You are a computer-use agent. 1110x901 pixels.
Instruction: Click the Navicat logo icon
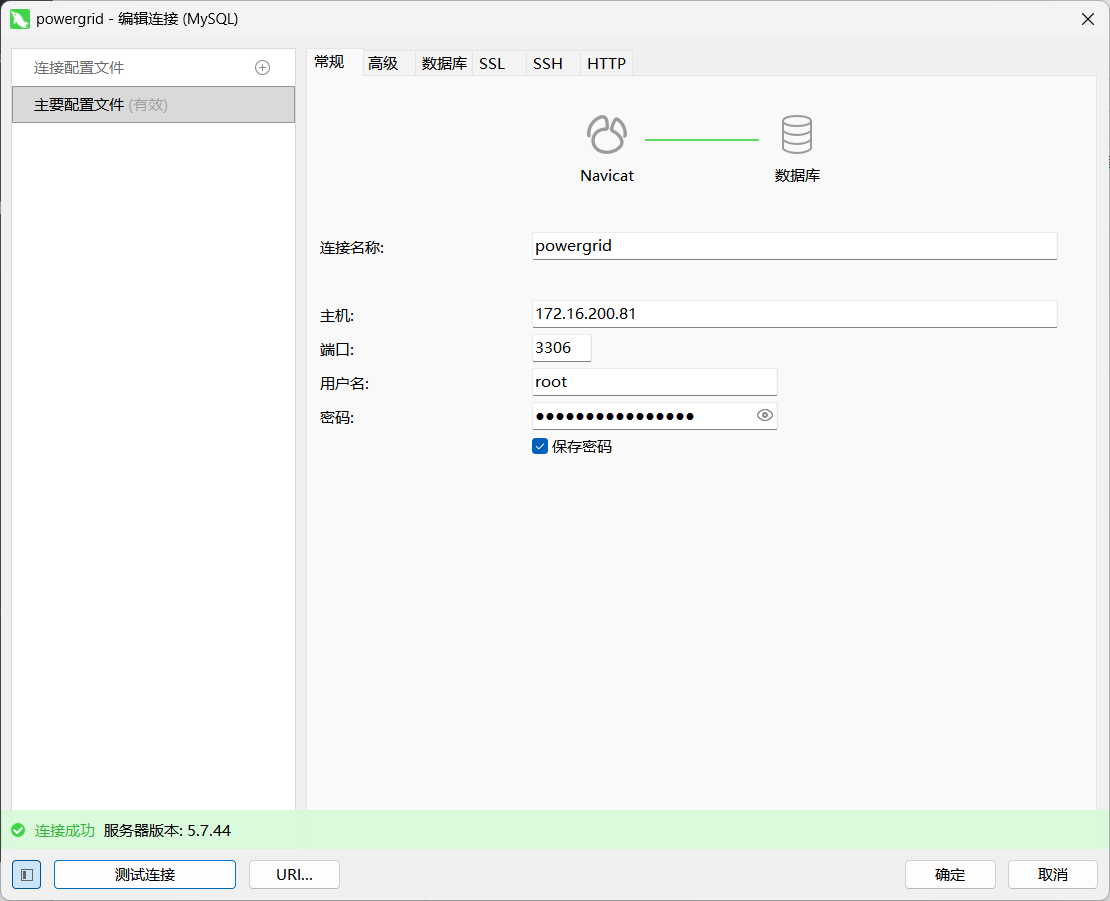click(x=607, y=134)
